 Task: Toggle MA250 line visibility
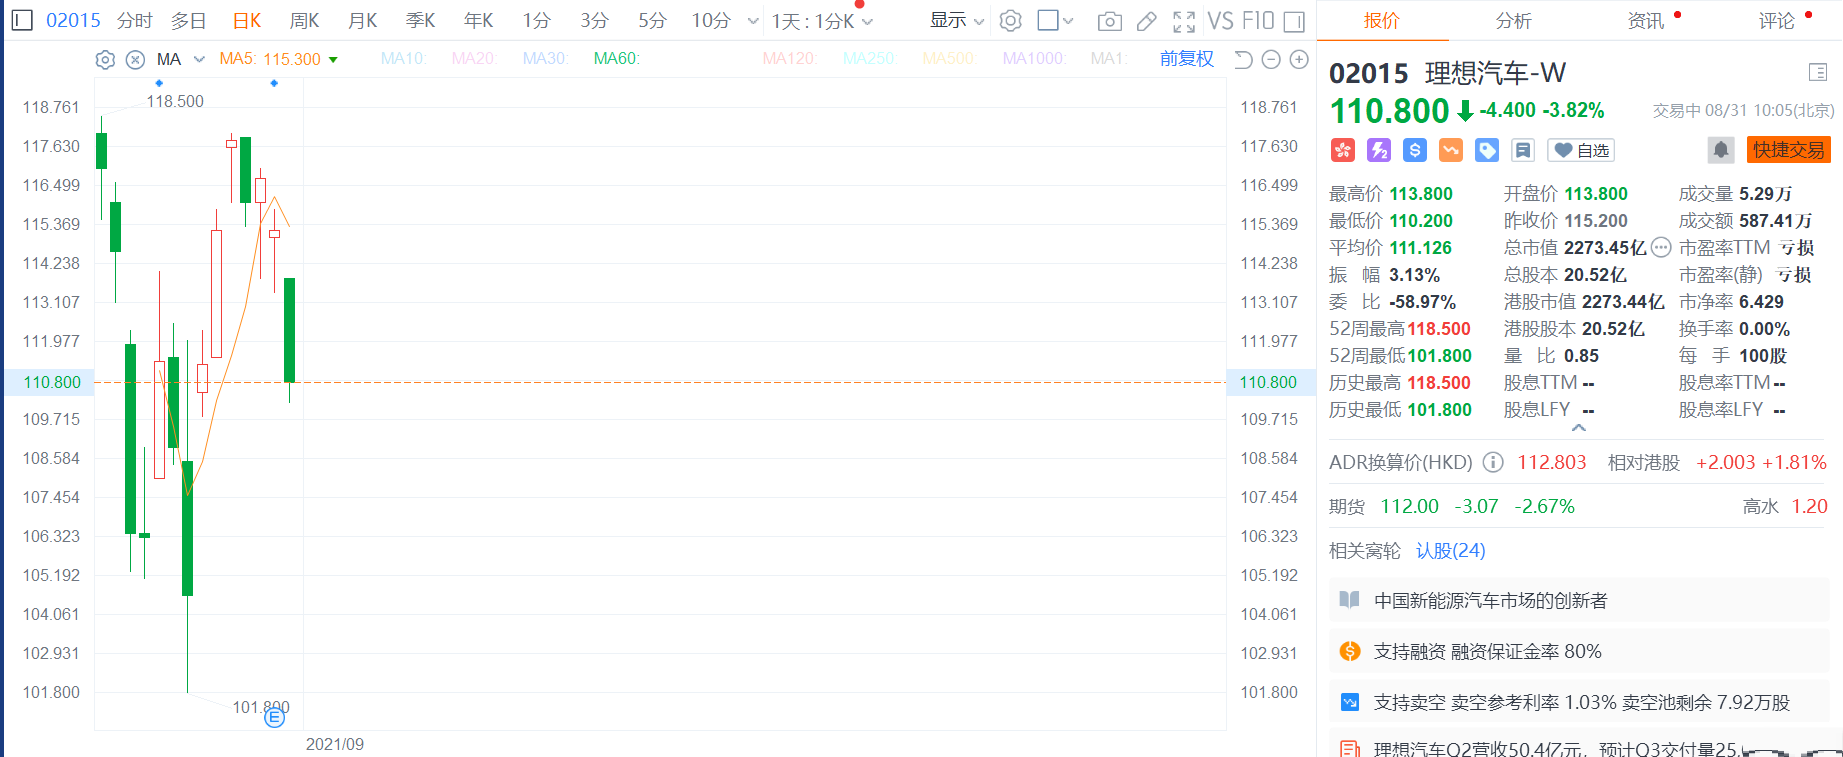click(x=869, y=59)
